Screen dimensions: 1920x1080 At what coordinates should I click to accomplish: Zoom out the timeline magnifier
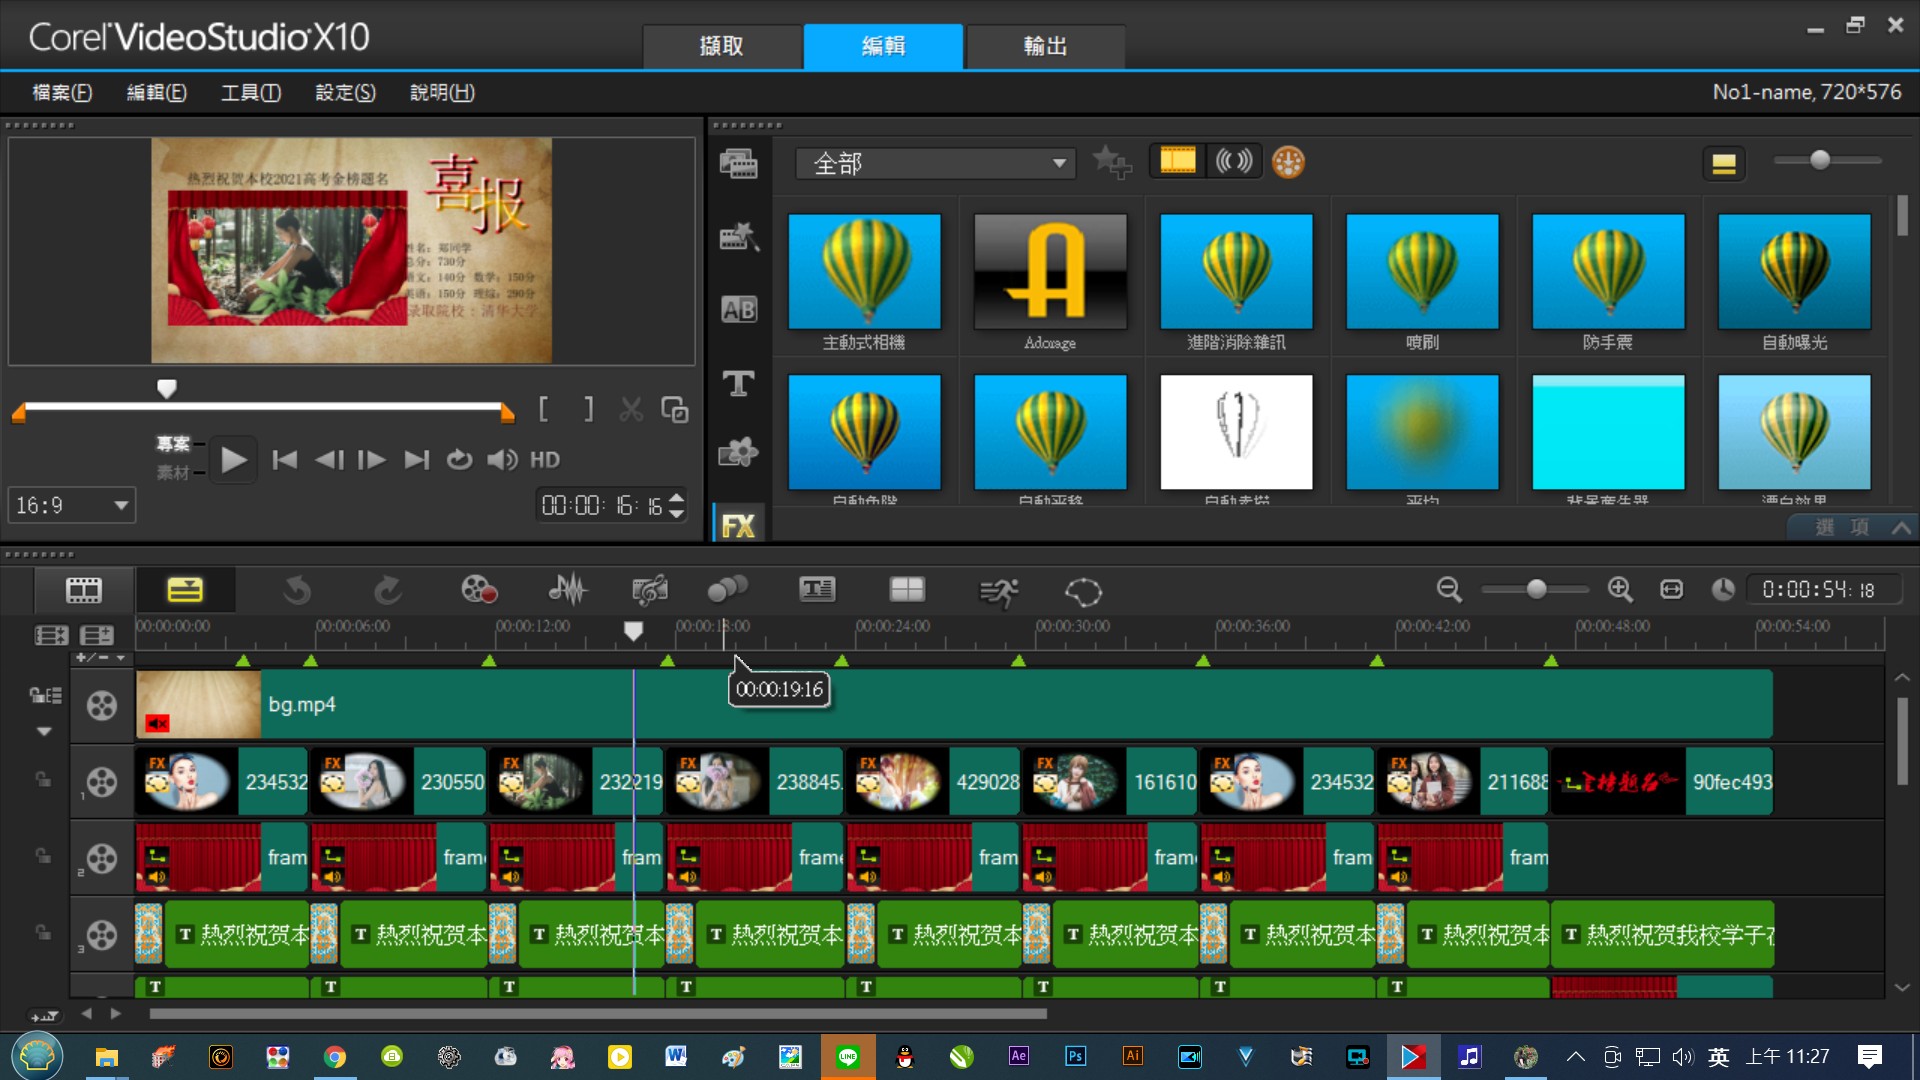coord(1449,590)
